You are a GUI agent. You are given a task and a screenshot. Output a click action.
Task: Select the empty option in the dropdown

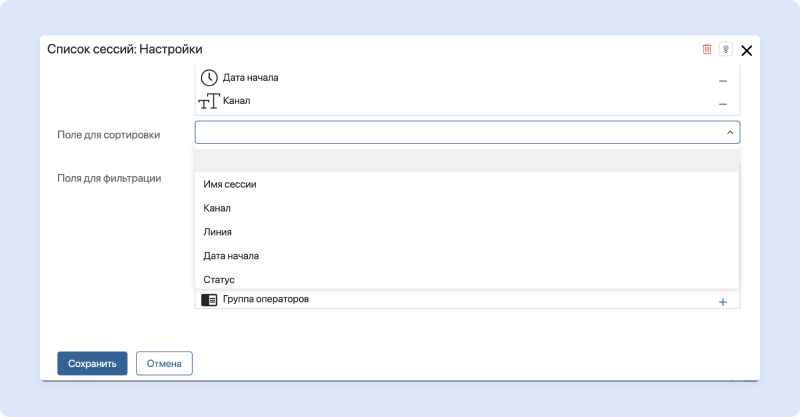pos(466,161)
